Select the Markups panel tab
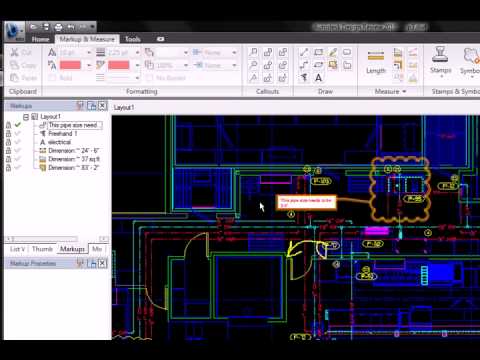Screen dimensions: 480x360 [72, 249]
